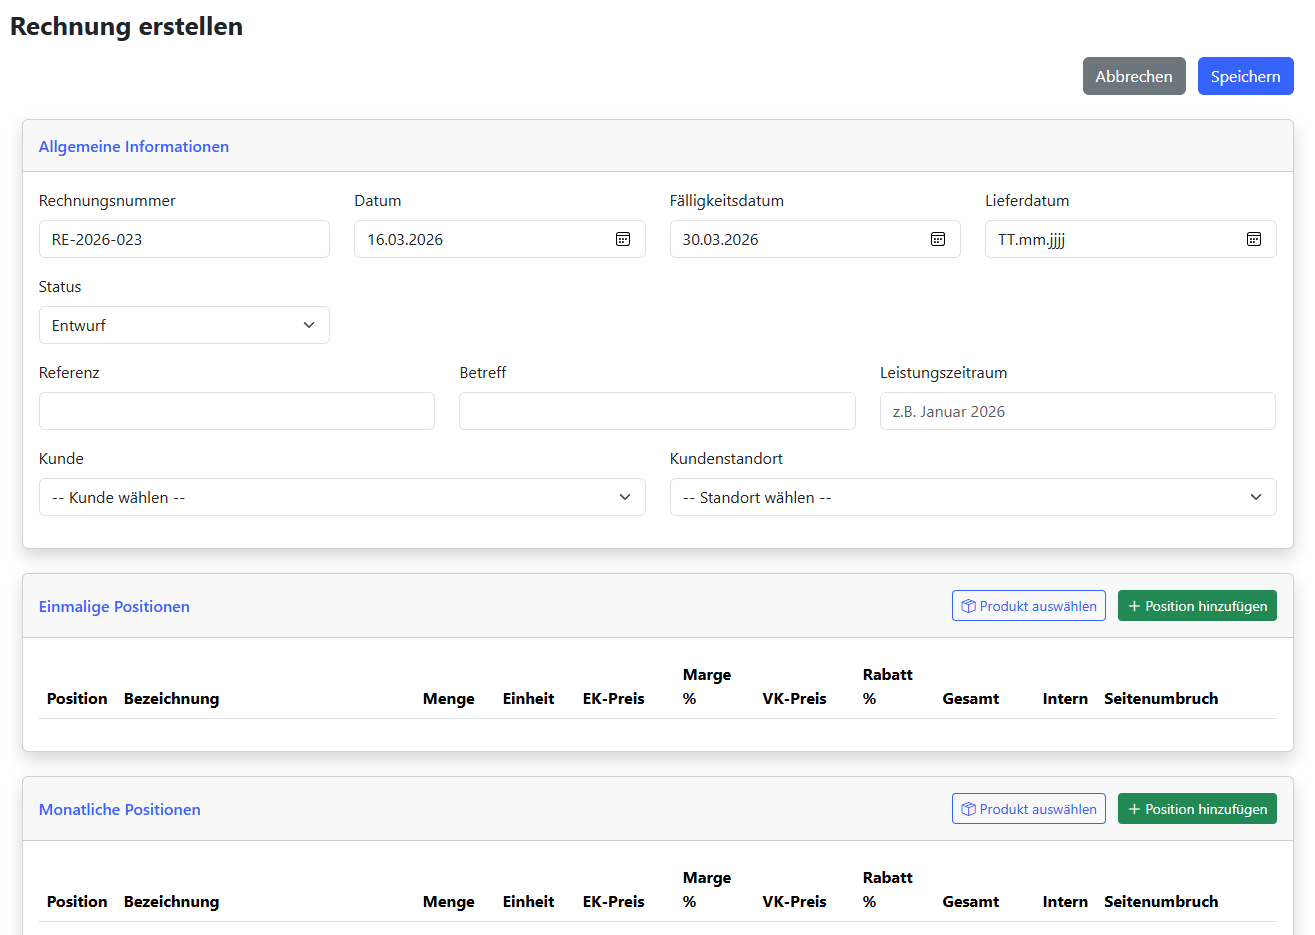
Task: Click the Datum value 16.03.2026
Action: (x=405, y=239)
